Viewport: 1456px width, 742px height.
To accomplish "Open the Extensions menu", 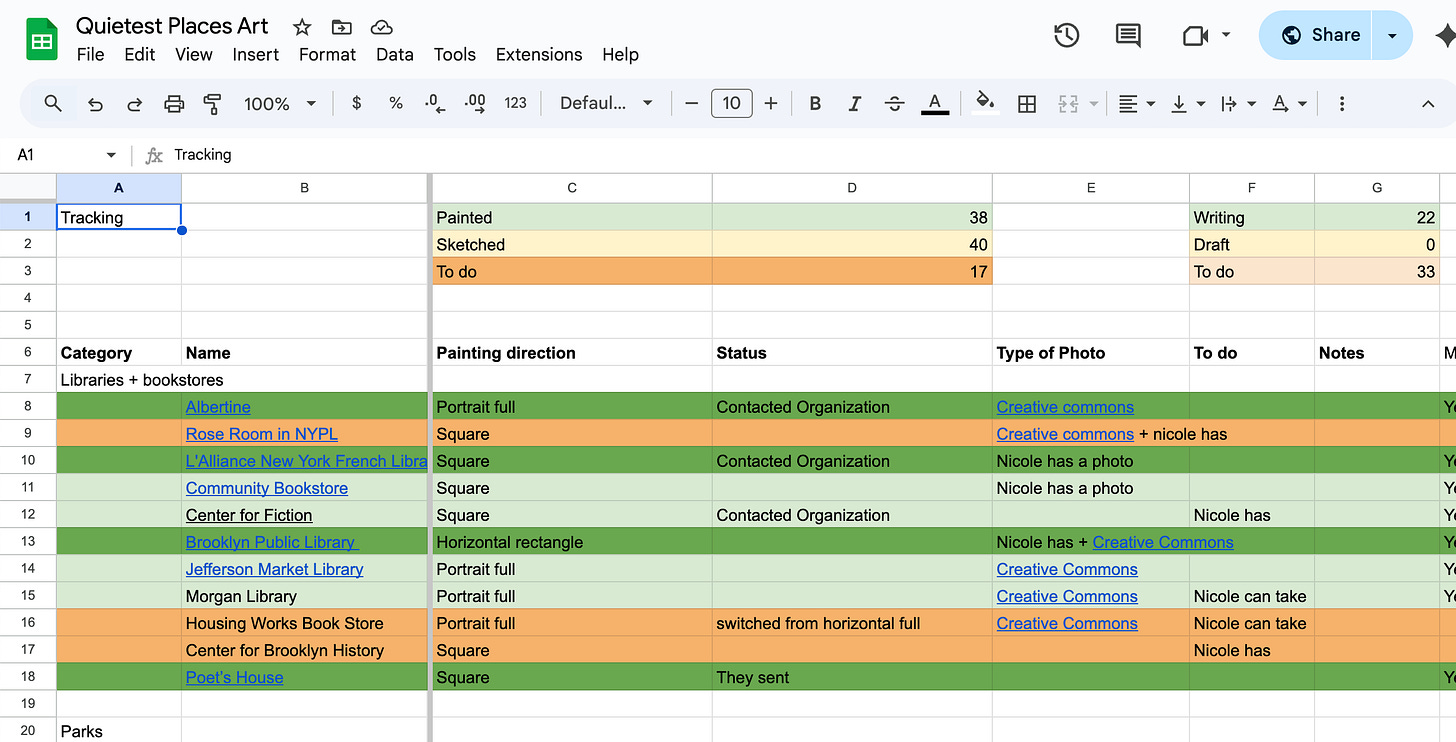I will click(539, 54).
